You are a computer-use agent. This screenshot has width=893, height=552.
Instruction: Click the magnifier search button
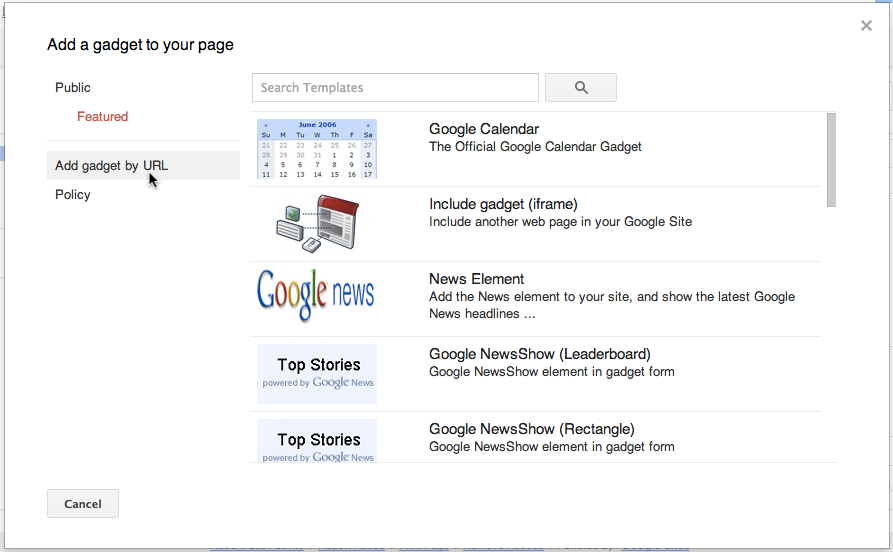click(580, 87)
